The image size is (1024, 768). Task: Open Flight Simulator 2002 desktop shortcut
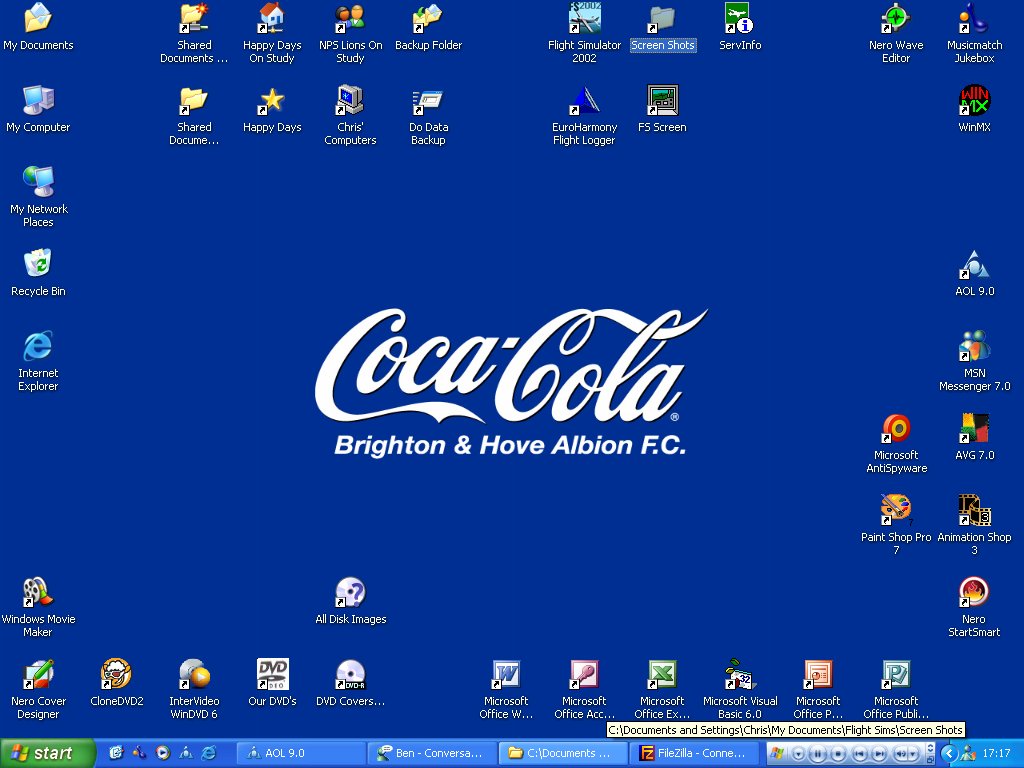tap(584, 33)
